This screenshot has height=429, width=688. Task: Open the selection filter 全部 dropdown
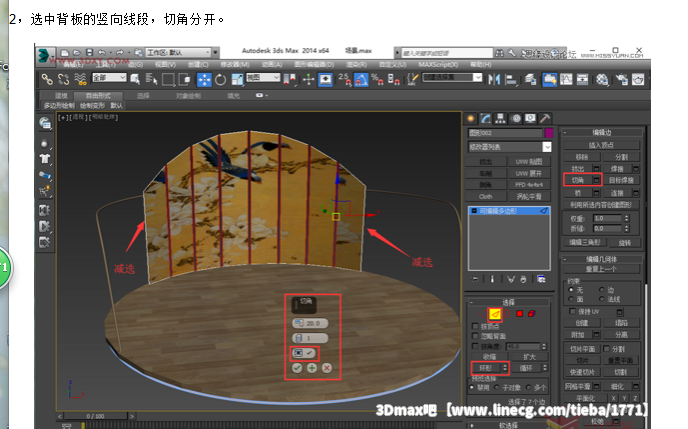pos(109,78)
